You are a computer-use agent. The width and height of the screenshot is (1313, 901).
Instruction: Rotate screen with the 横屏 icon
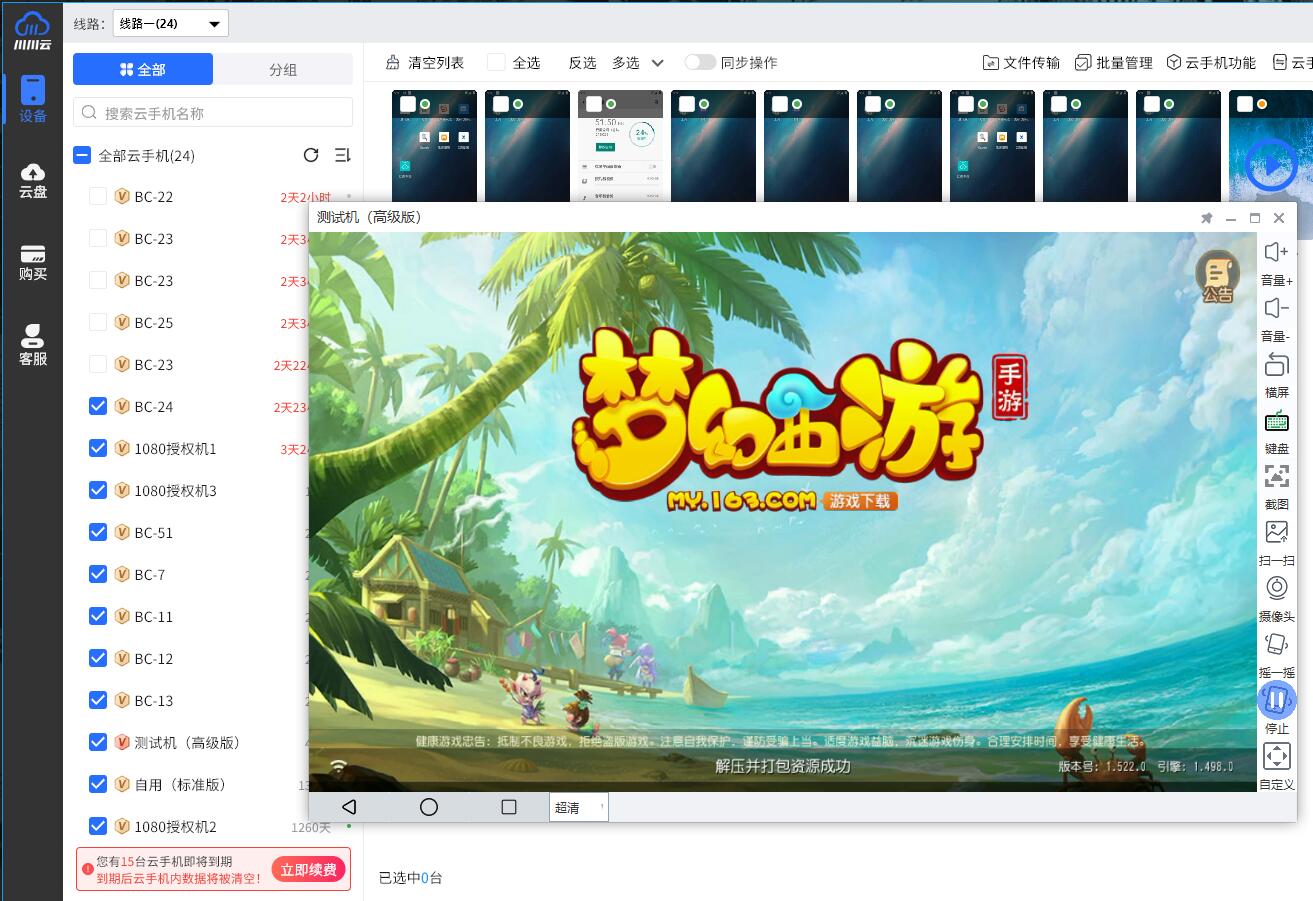coord(1276,365)
